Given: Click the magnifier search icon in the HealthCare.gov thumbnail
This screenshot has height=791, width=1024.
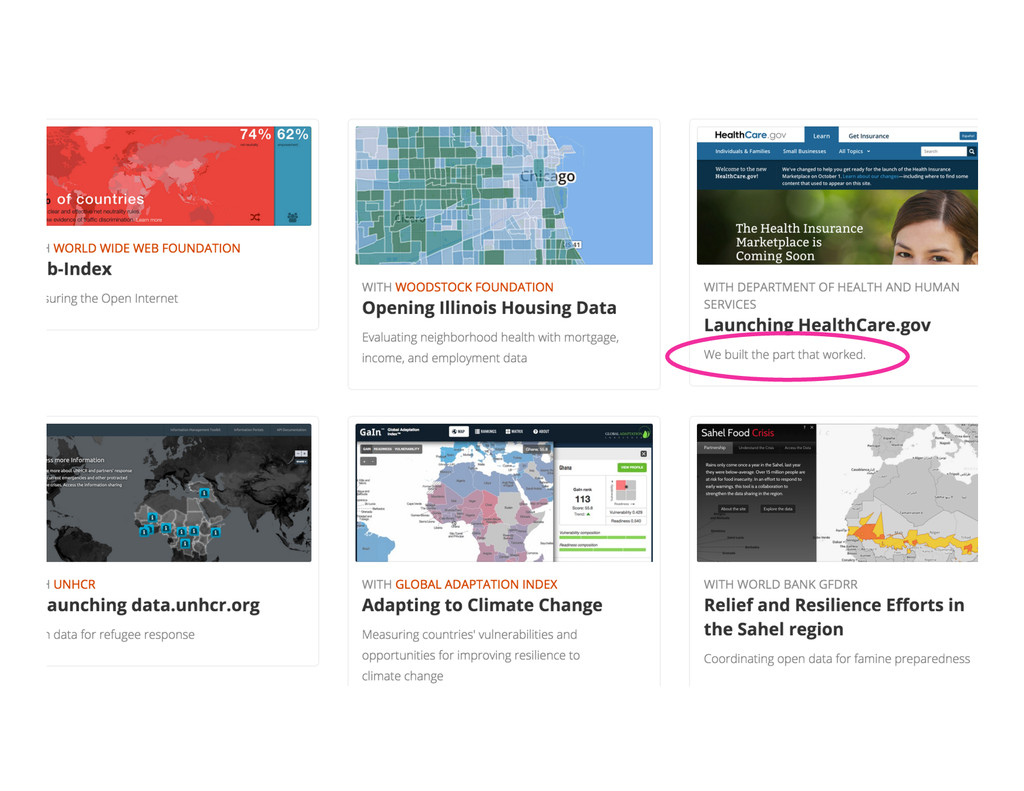Looking at the screenshot, I should click(x=972, y=151).
